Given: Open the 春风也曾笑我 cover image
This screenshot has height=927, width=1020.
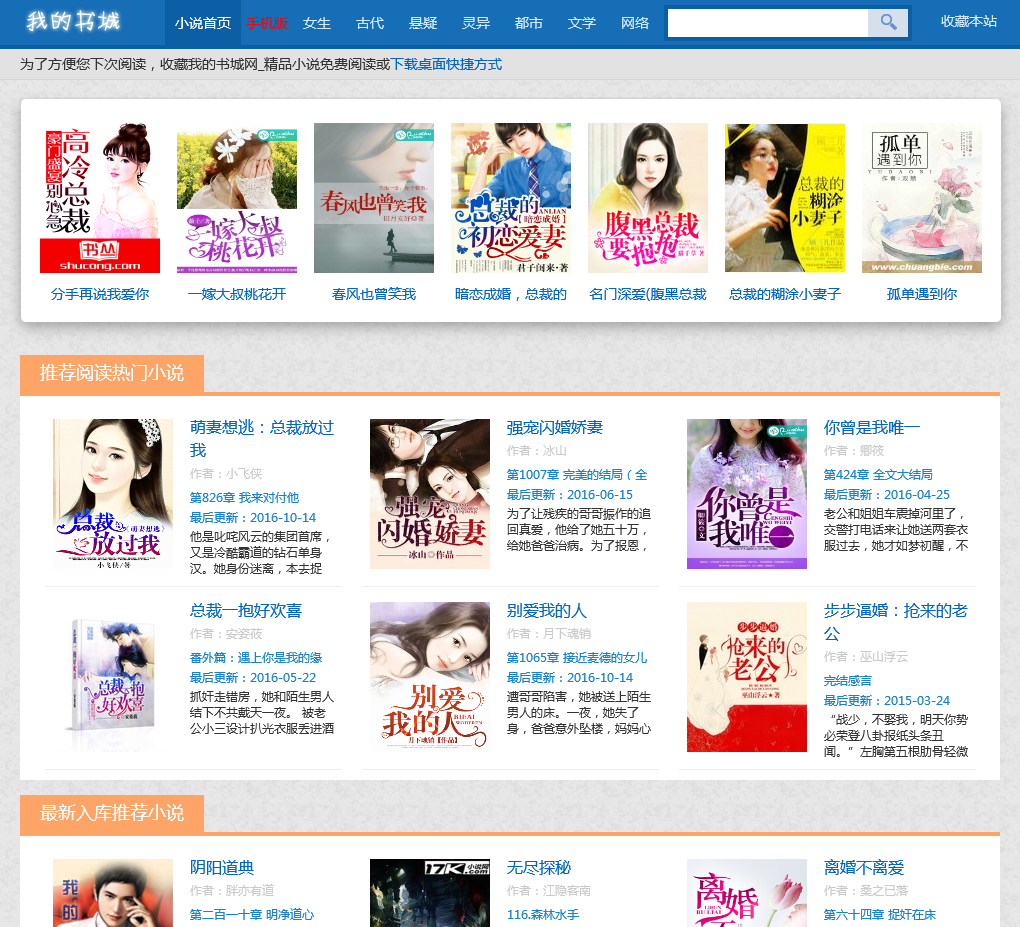Looking at the screenshot, I should pyautogui.click(x=374, y=198).
